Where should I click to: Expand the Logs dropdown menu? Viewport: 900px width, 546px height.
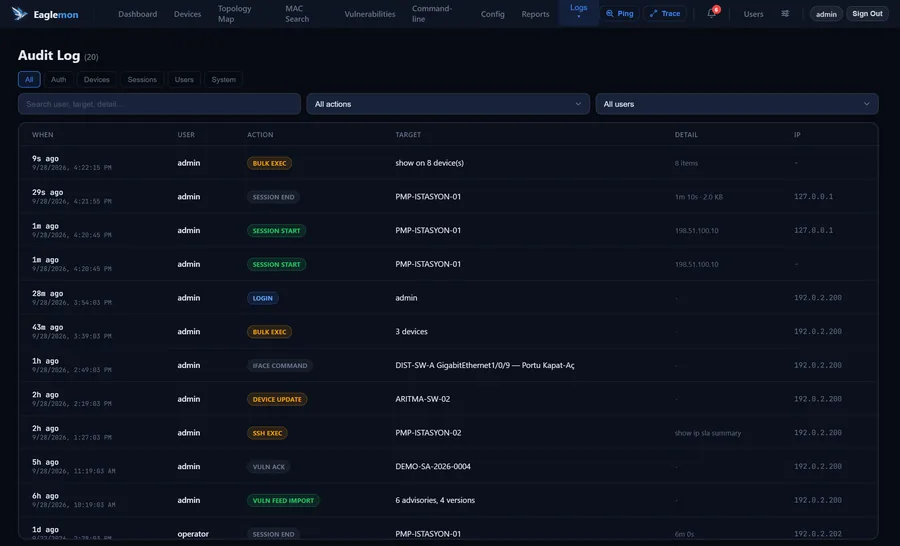(x=579, y=11)
